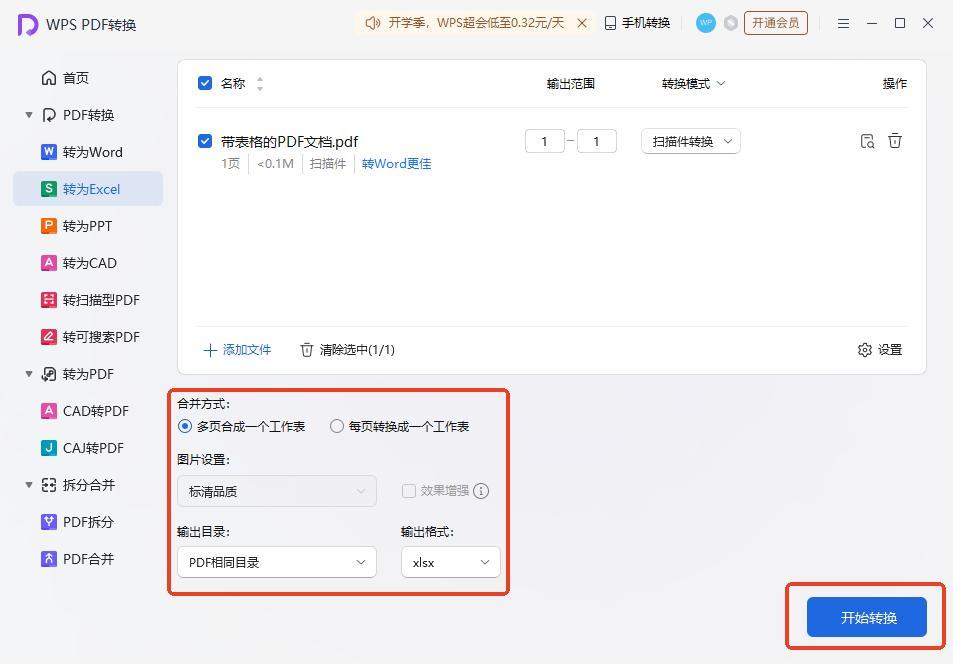Click the preview file icon in the file row
Viewport: 953px width, 664px height.
867,141
